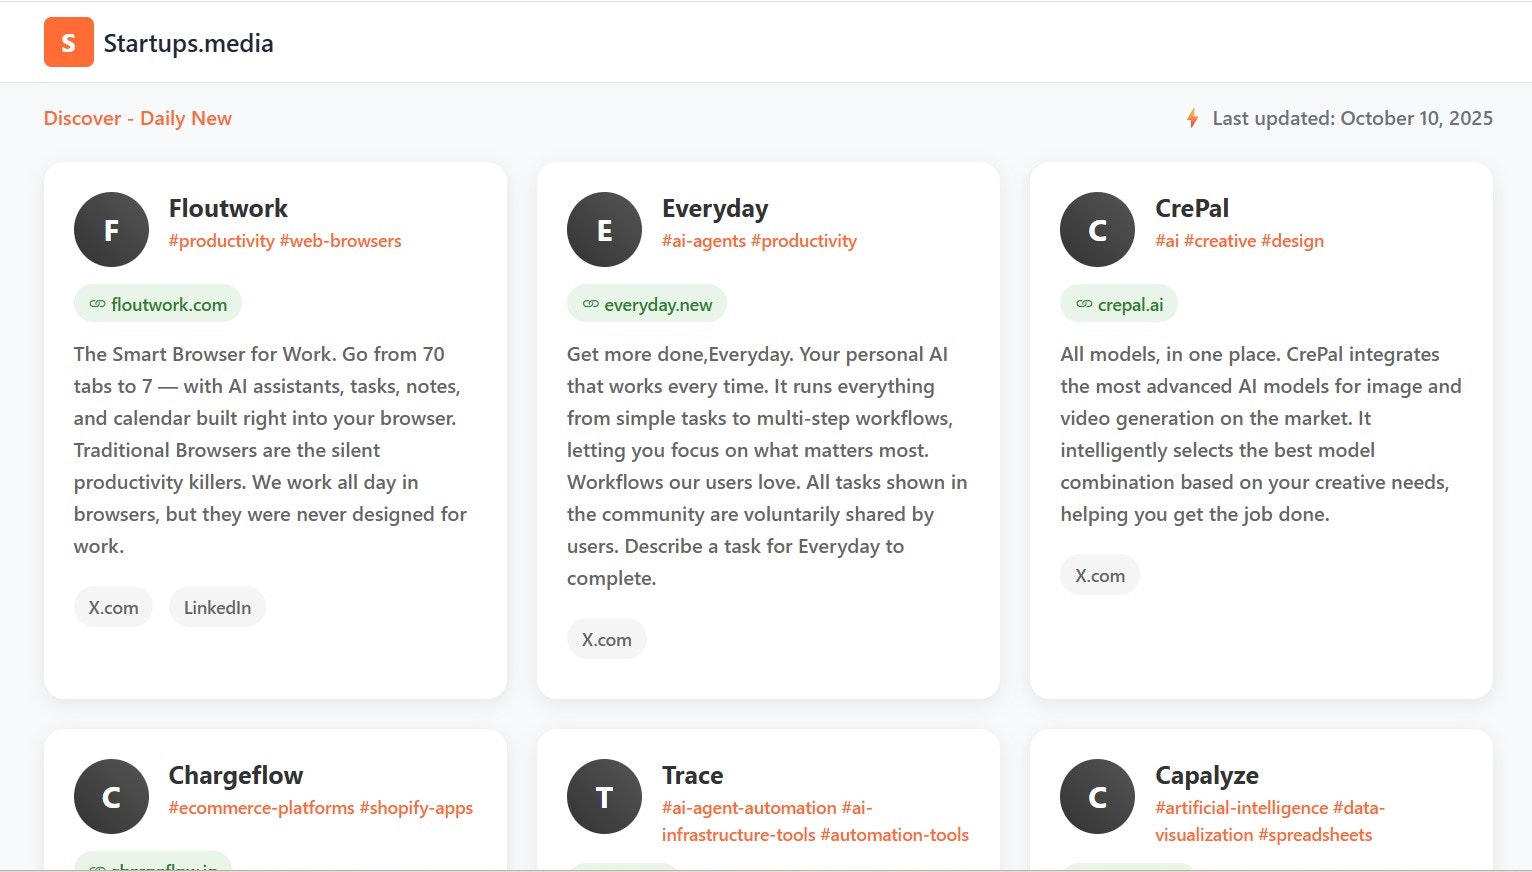Open the Chargeflow card title
The image size is (1532, 872).
pos(236,775)
